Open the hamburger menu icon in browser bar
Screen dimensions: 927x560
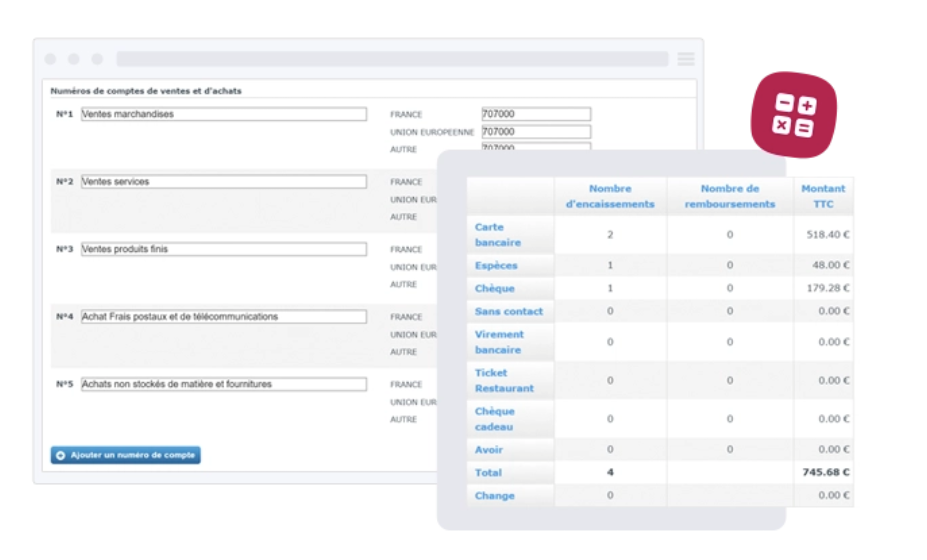(x=686, y=59)
